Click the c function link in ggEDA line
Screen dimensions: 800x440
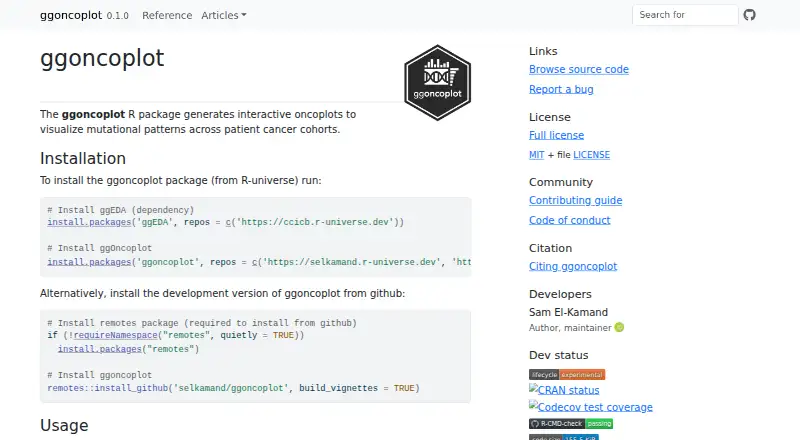[228, 222]
